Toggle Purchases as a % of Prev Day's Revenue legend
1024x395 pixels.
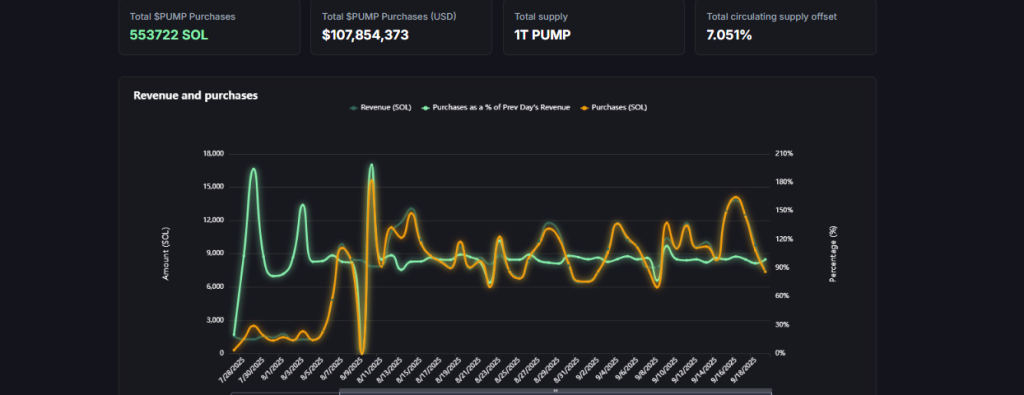coord(497,107)
